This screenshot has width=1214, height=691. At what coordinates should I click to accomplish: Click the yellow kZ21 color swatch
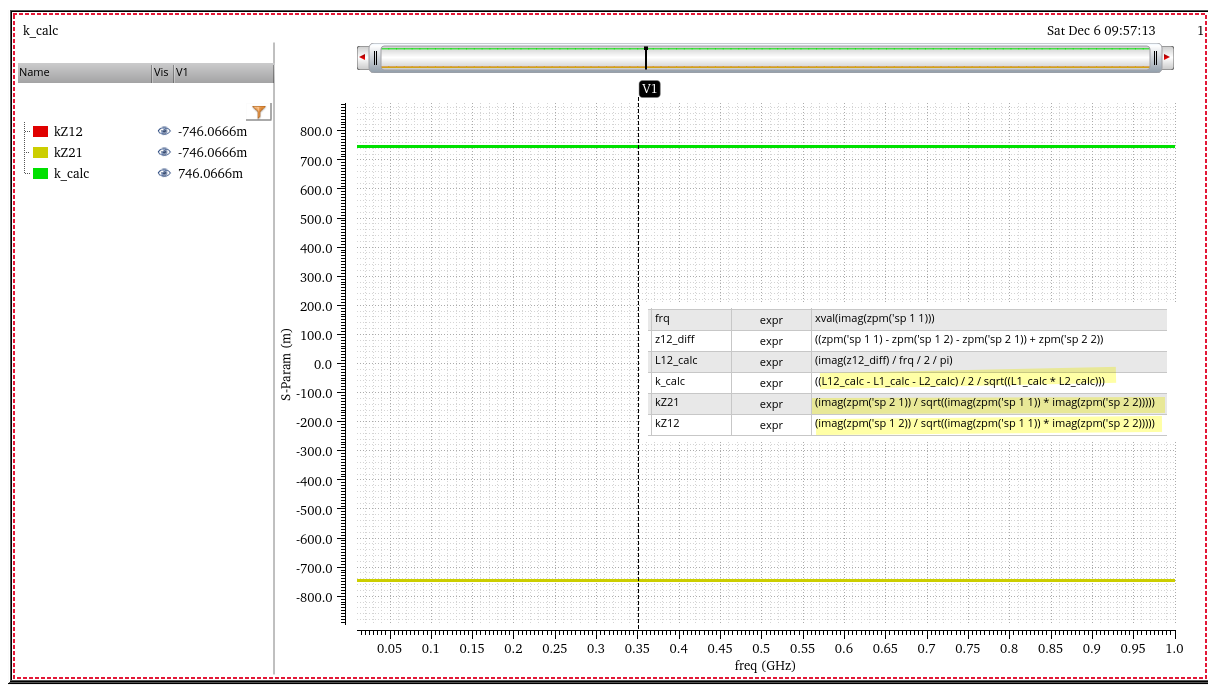coord(41,152)
